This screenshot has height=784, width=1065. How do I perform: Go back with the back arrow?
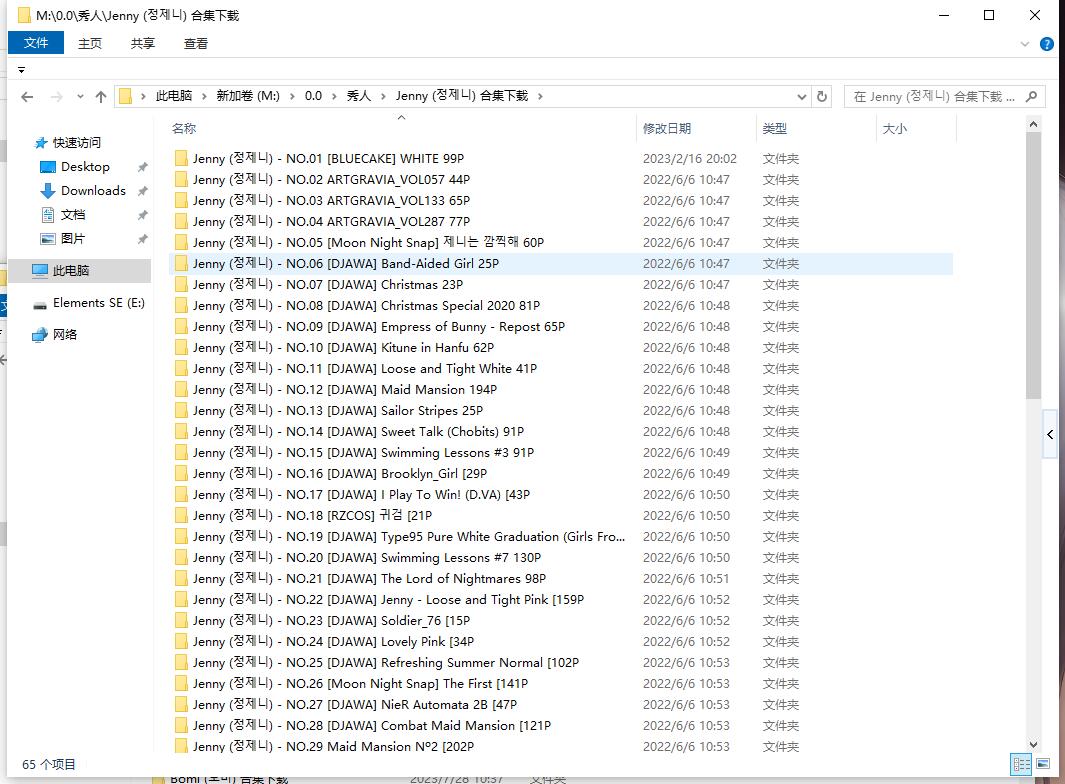click(27, 96)
